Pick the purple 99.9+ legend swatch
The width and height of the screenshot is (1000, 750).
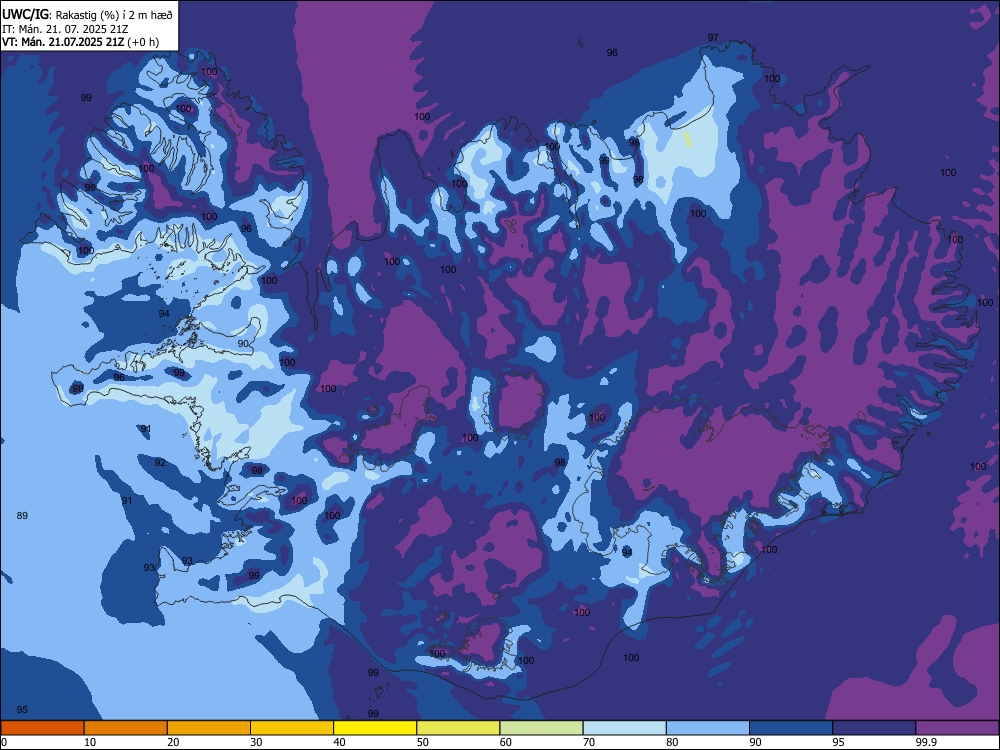click(957, 728)
